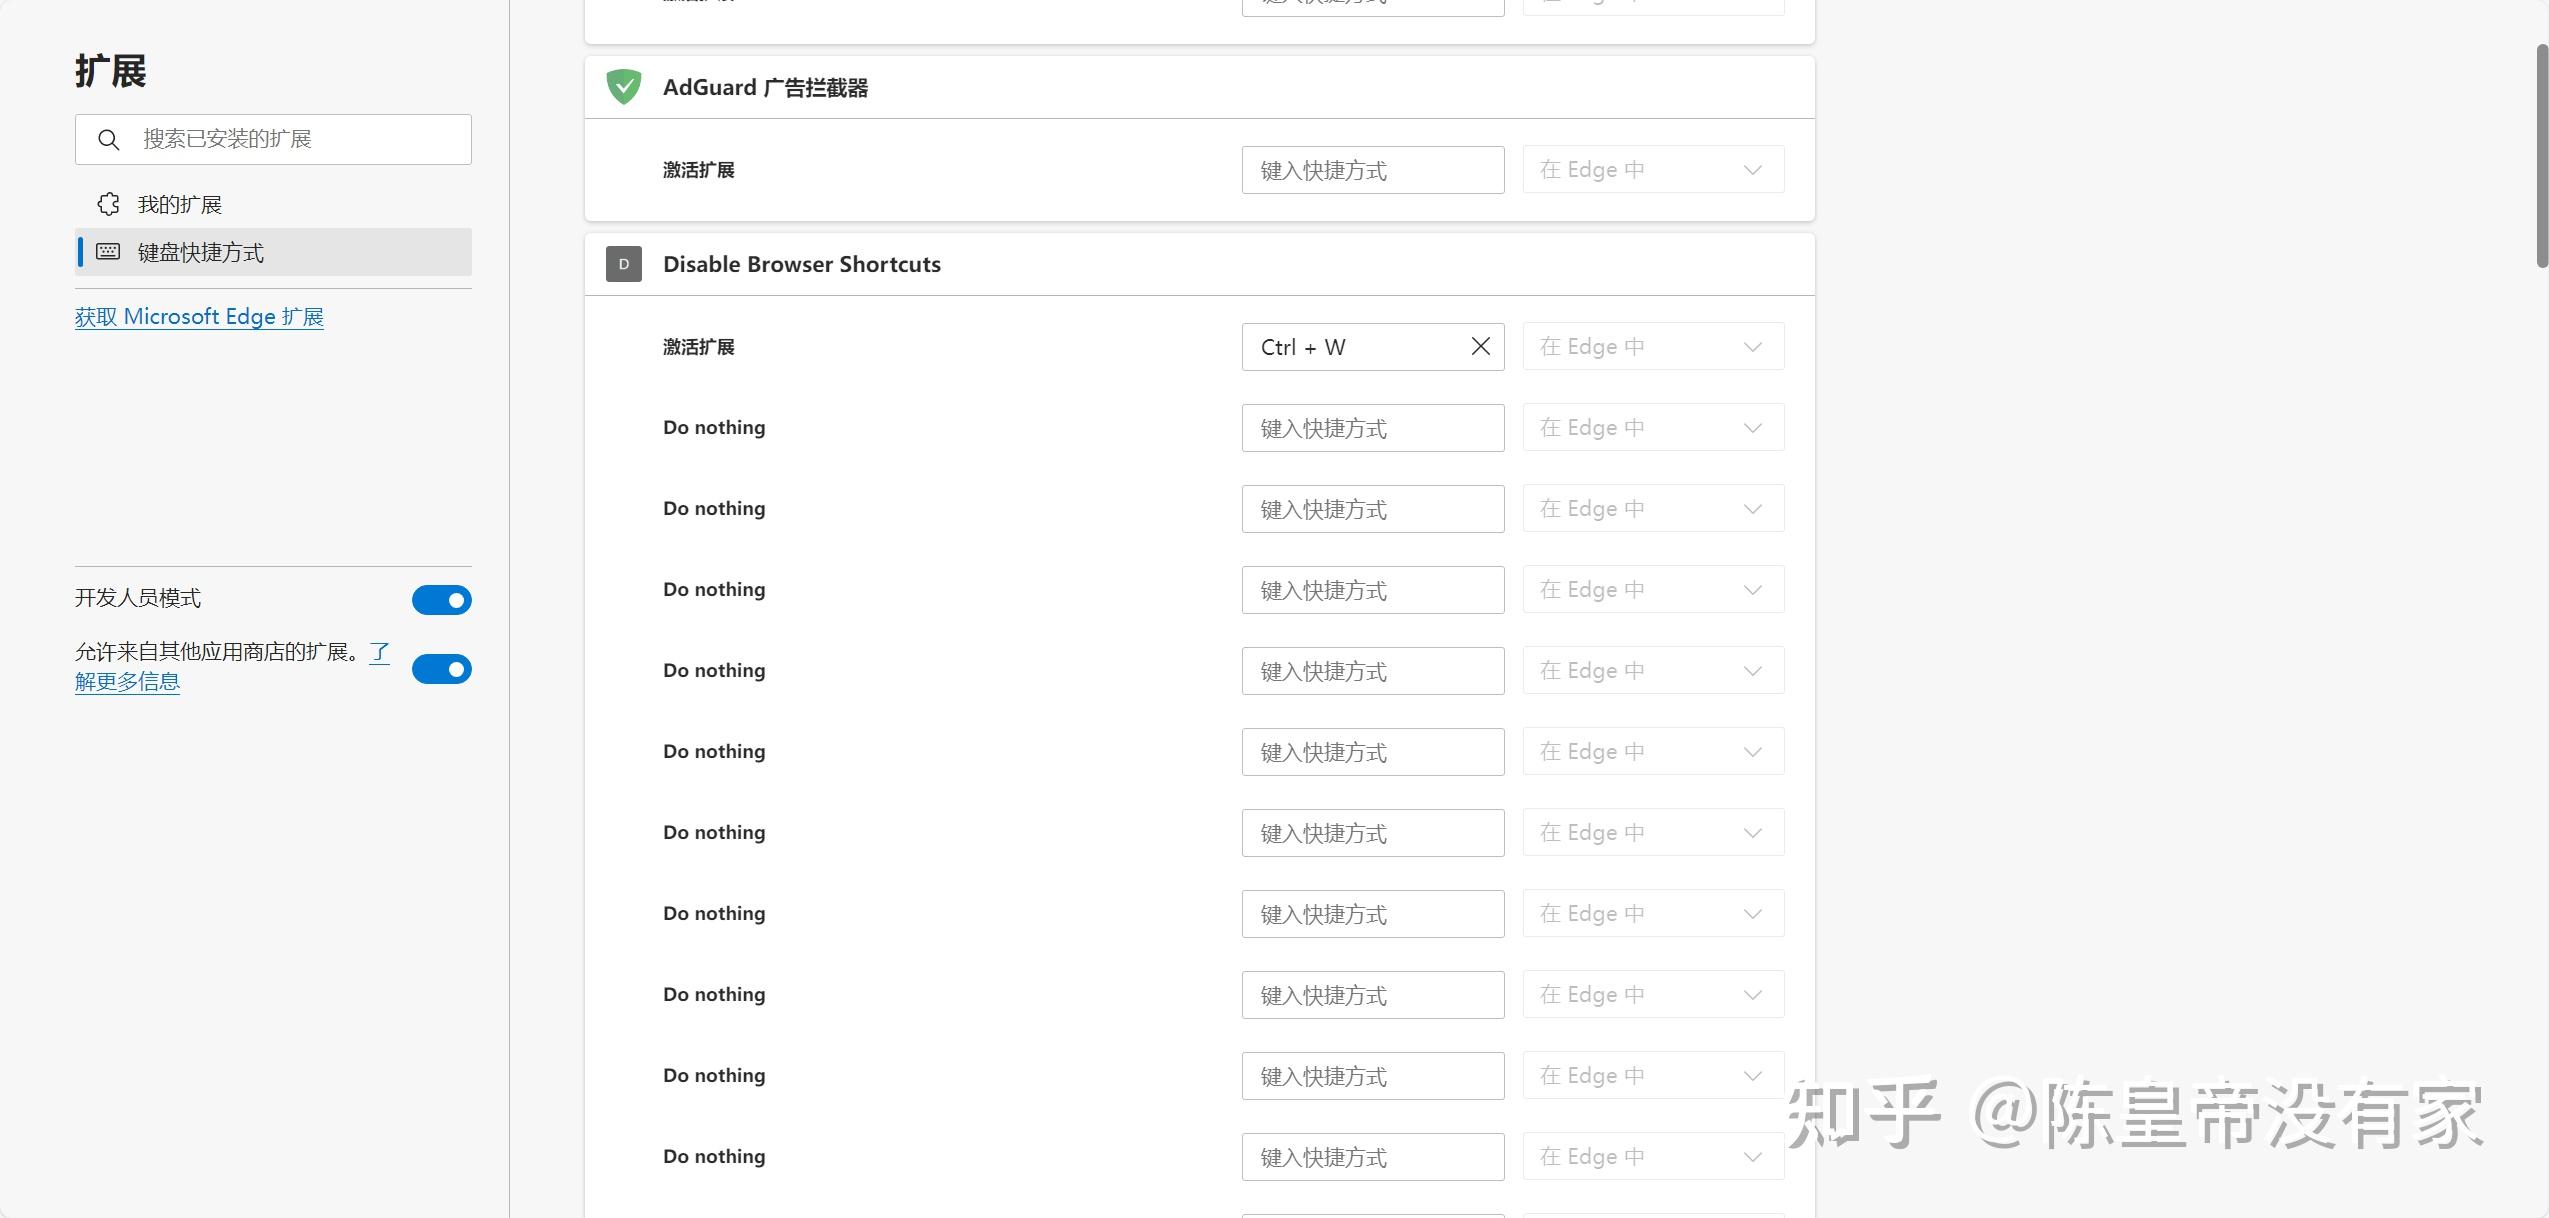Follow the 了解更多信息 link

pyautogui.click(x=127, y=682)
